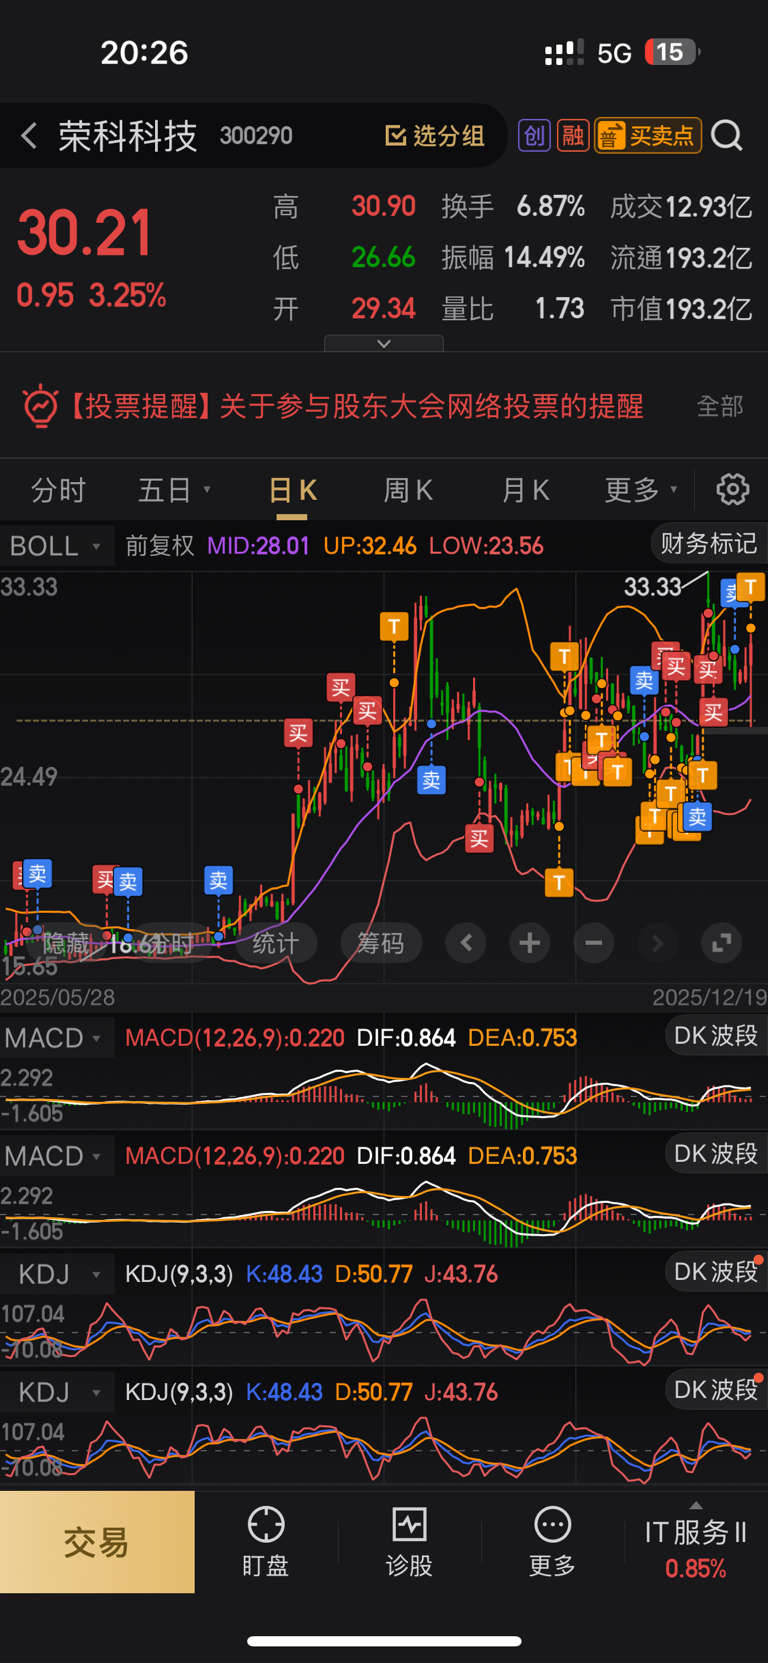Image resolution: width=768 pixels, height=1663 pixels.
Task: Open the second KDJ indicator dropdown
Action: [x=55, y=1392]
